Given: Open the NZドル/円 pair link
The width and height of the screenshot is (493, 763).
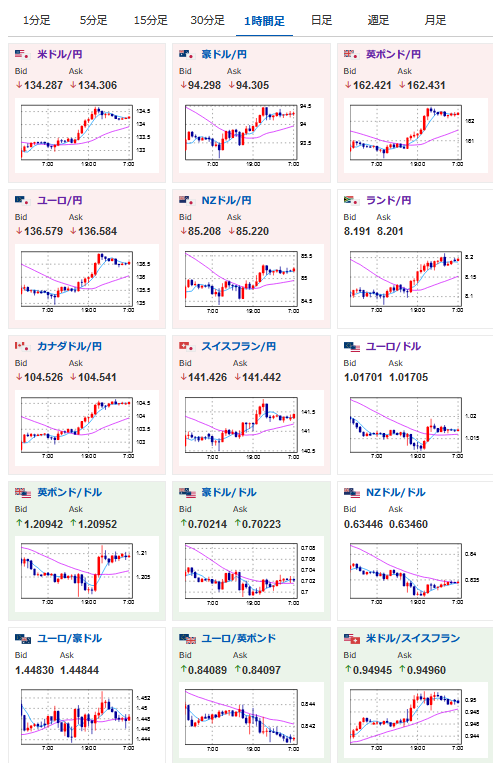Looking at the screenshot, I should (x=226, y=200).
